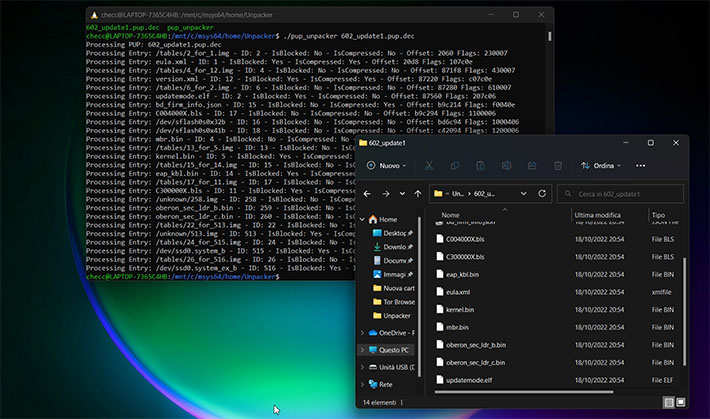Viewport: 710px width, 419px height.
Task: Minimize the 602_update1 Explorer window
Action: 626,143
